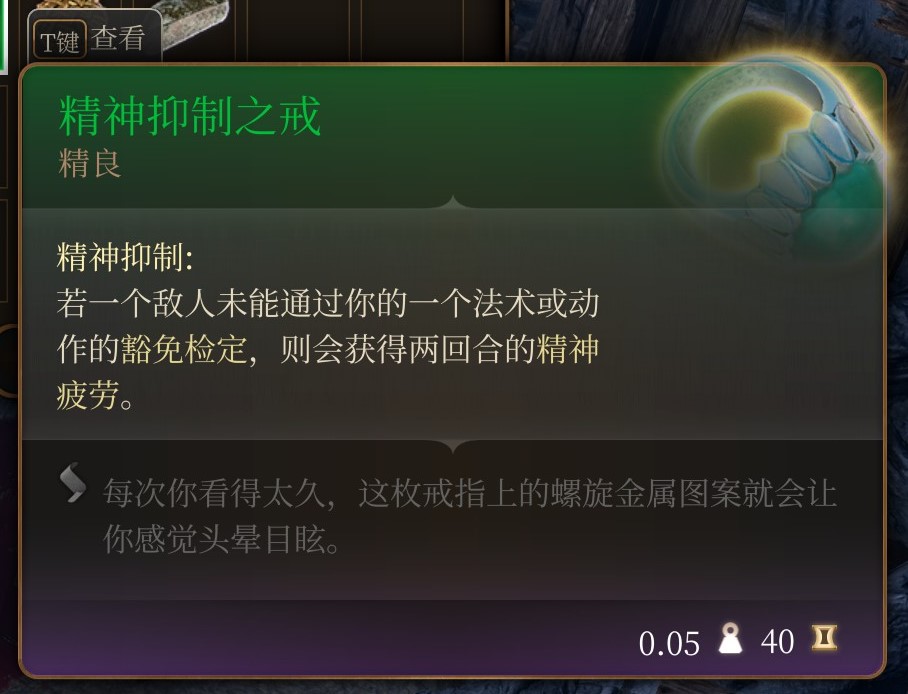This screenshot has width=908, height=694.
Task: Open the 豁免检定 highlighted keyword
Action: click(184, 349)
